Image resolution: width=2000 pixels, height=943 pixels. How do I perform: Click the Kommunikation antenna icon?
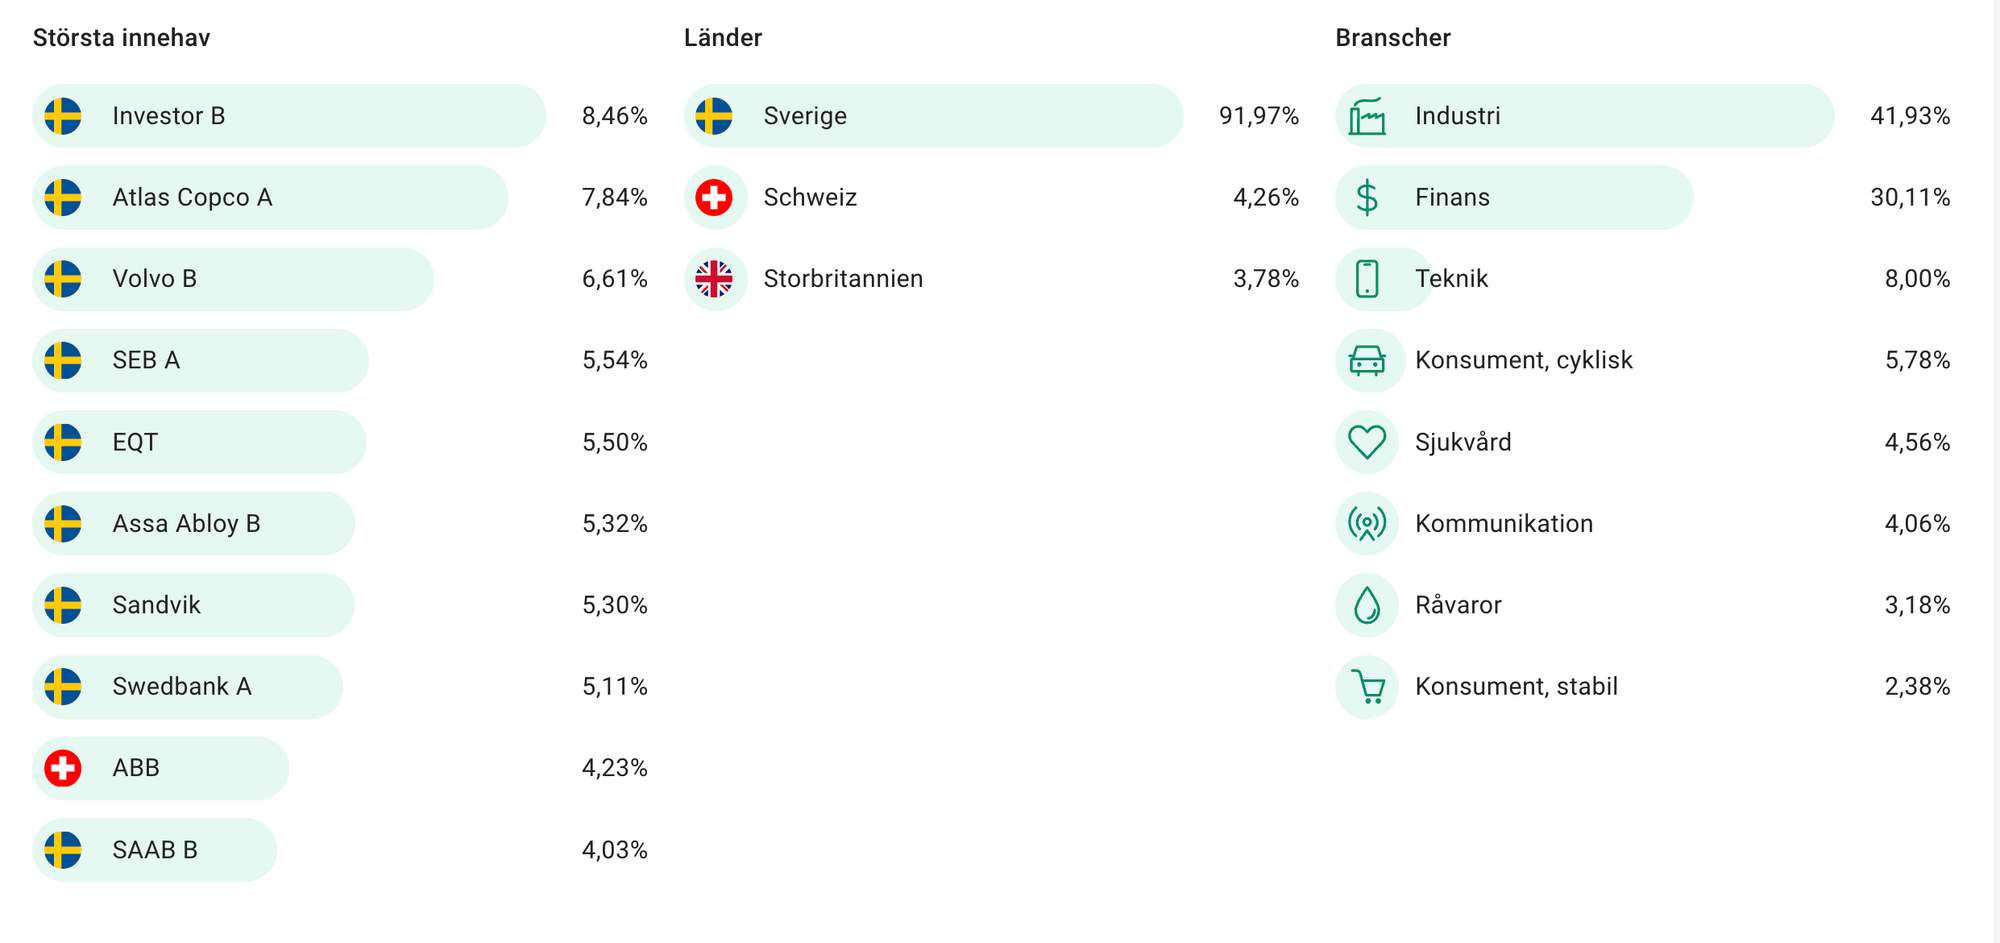1366,523
